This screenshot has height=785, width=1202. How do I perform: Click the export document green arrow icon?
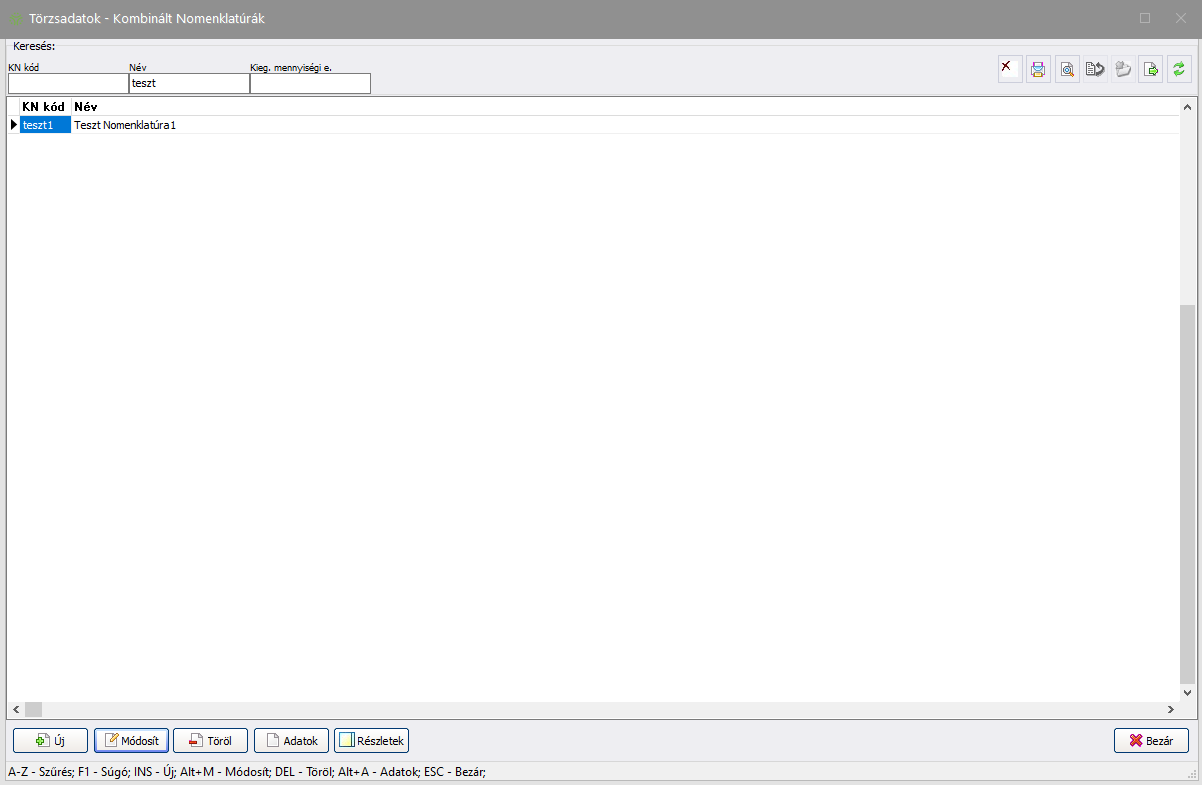(x=1151, y=69)
